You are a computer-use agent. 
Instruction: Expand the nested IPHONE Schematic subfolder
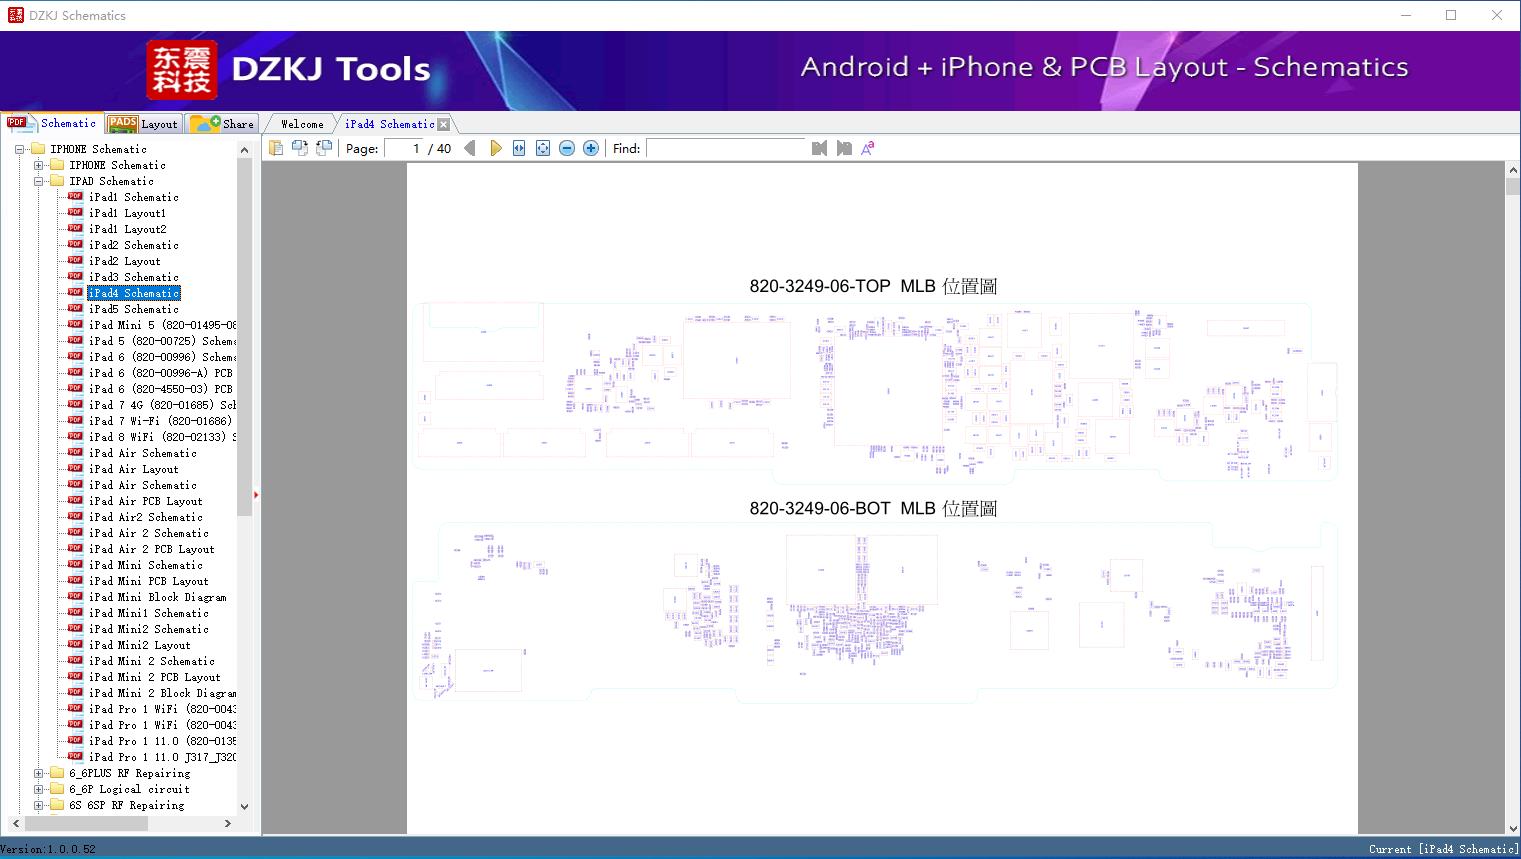(38, 165)
